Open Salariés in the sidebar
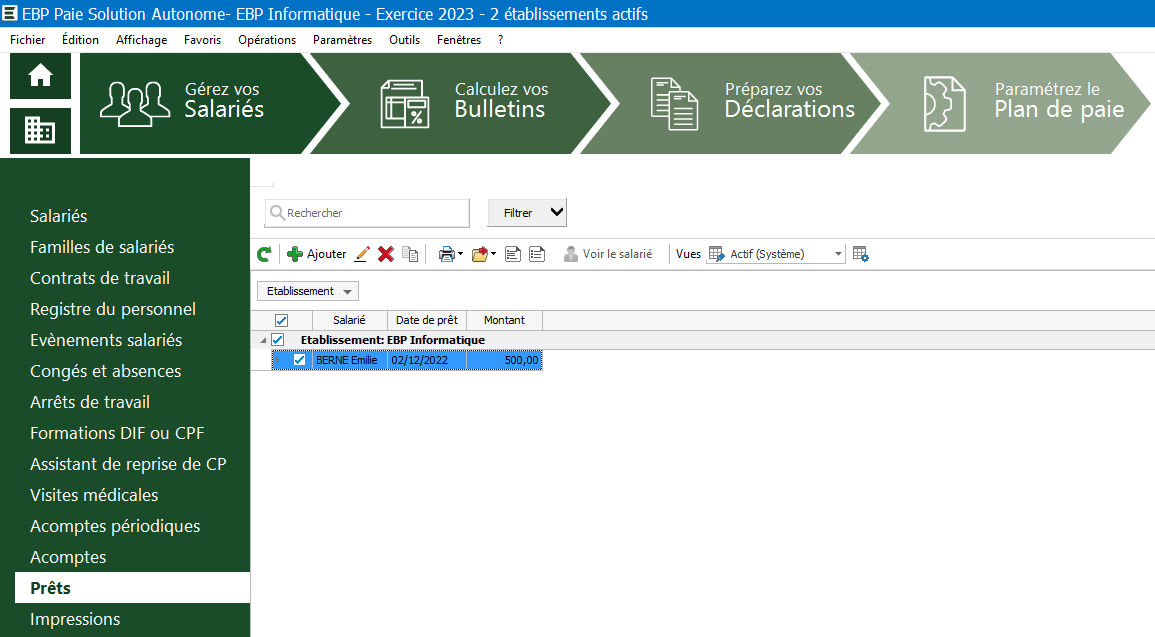 coord(59,216)
